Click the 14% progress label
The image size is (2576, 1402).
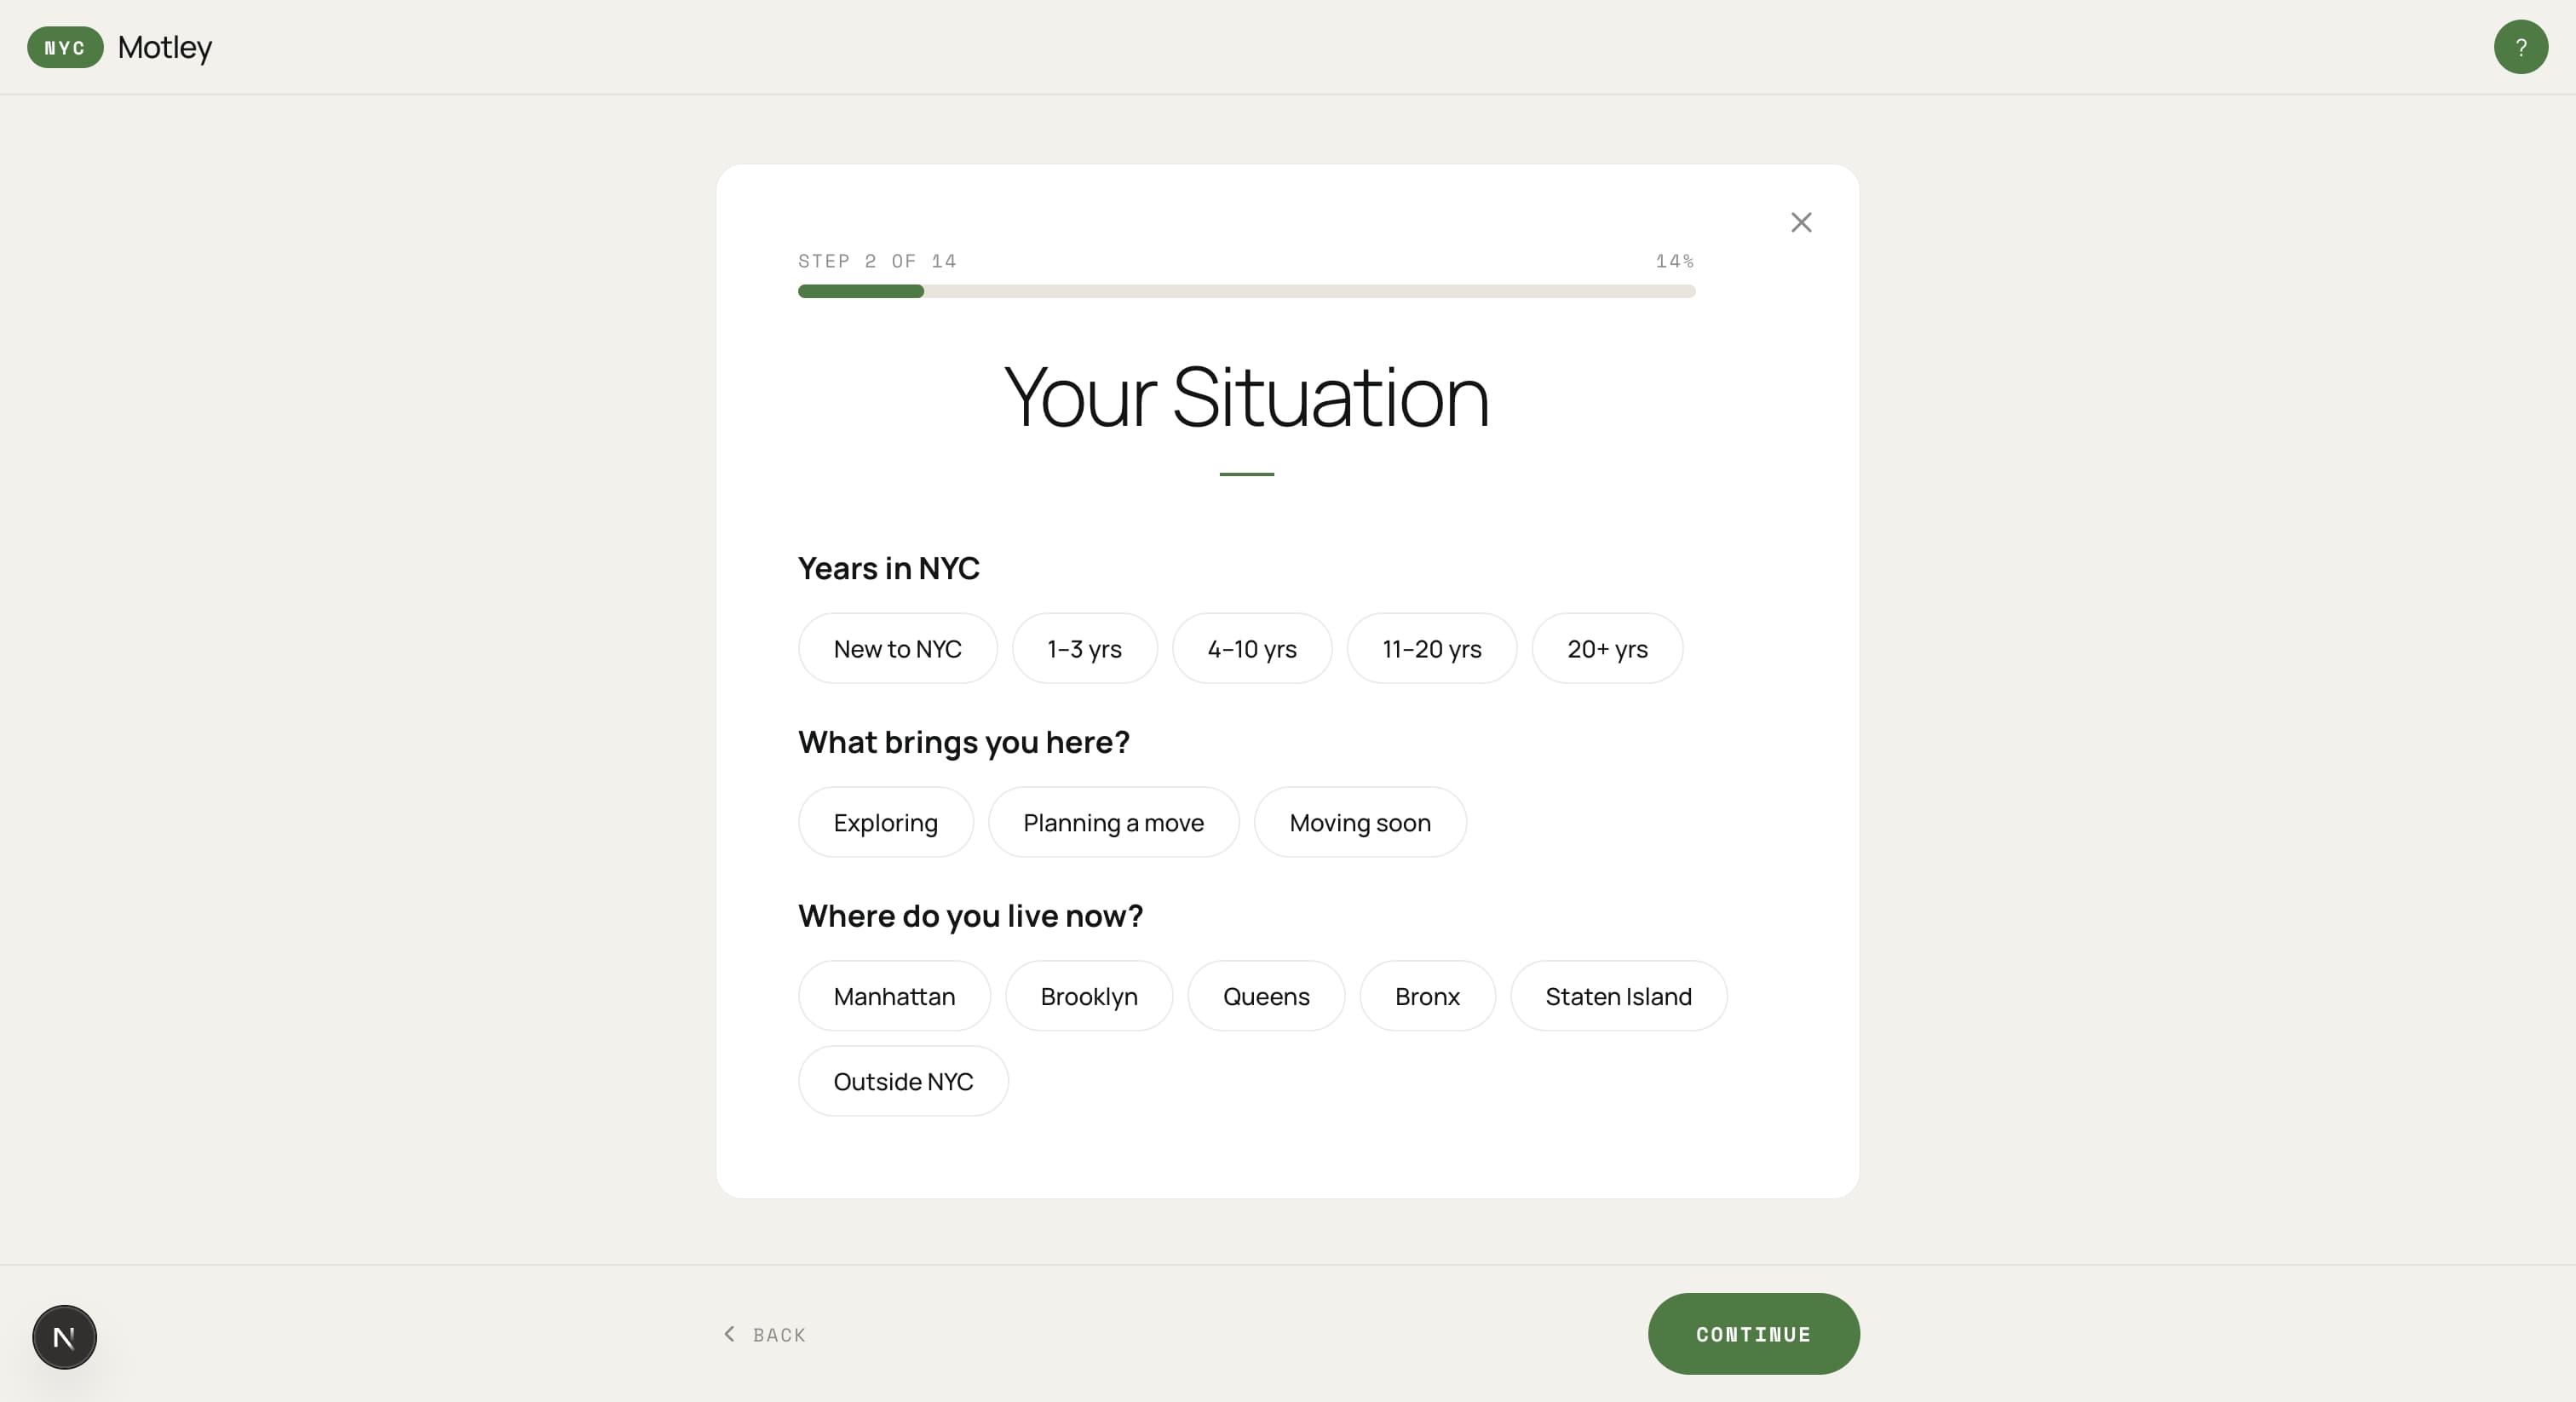click(x=1674, y=262)
